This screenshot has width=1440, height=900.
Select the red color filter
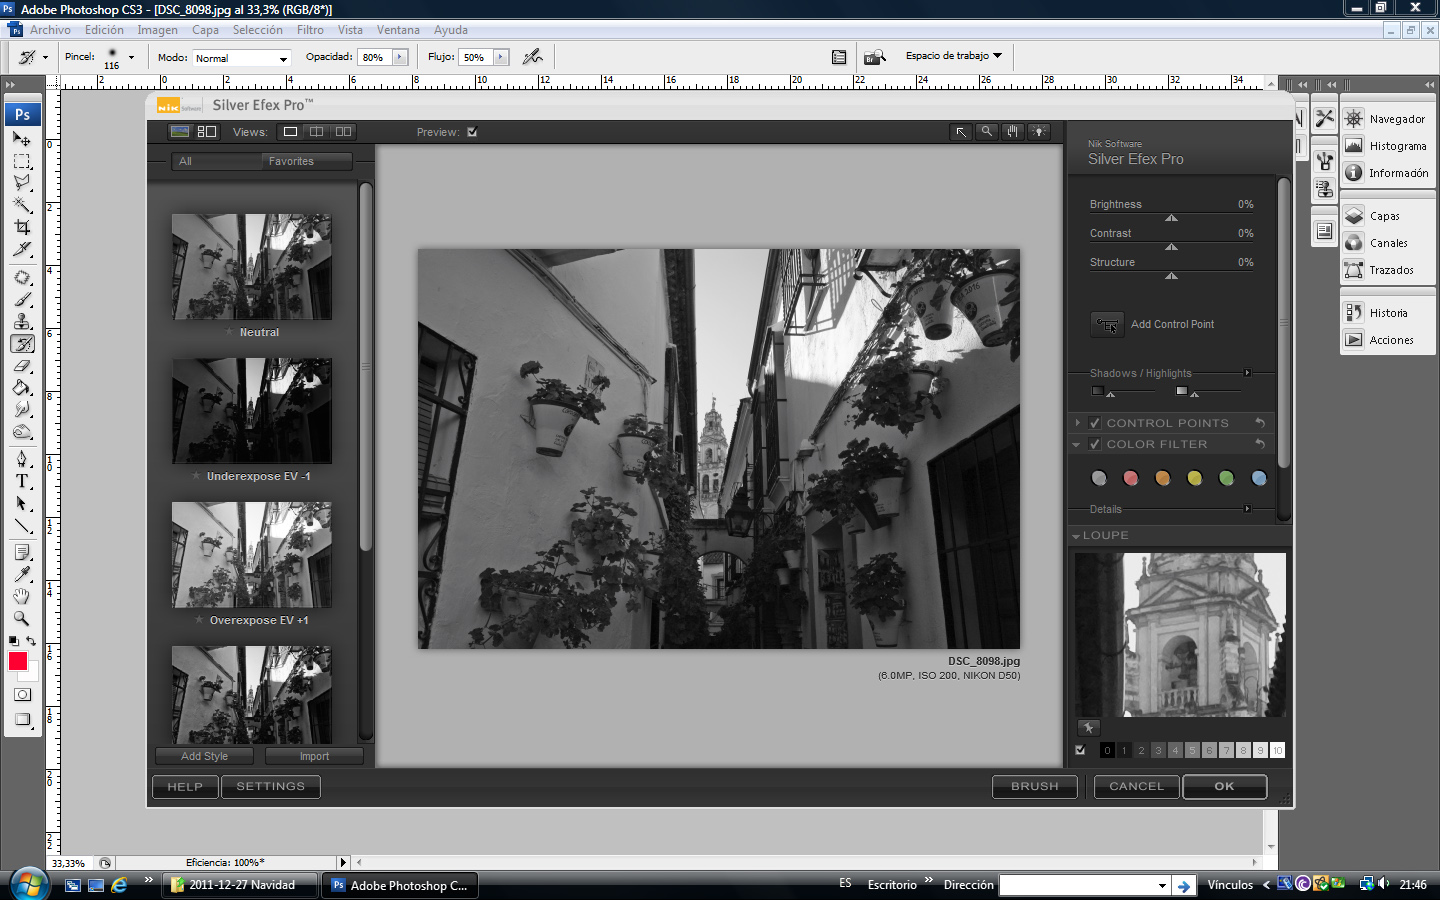pos(1131,478)
